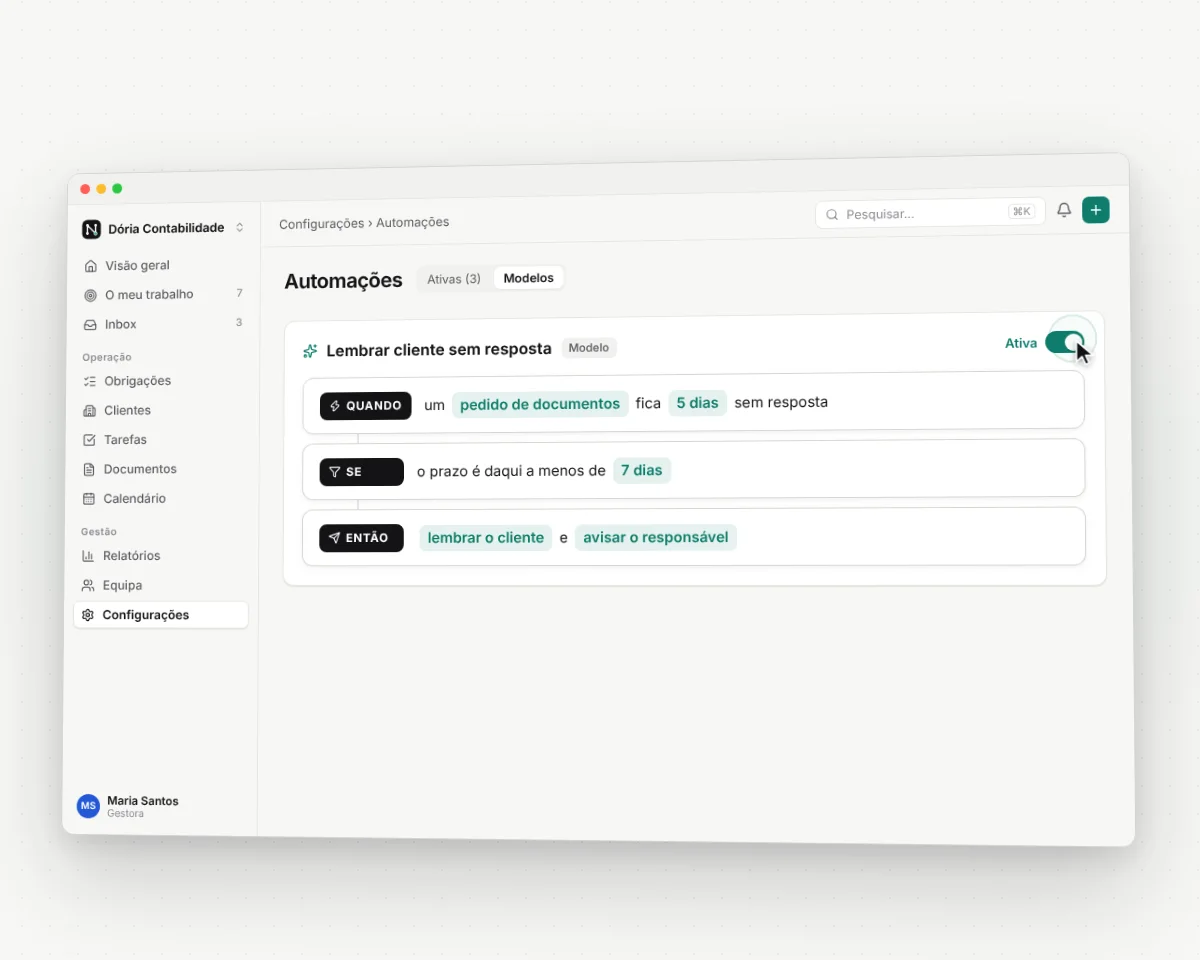Click the sparkle icon beside Lembrar cliente
1200x960 pixels.
[x=310, y=351]
